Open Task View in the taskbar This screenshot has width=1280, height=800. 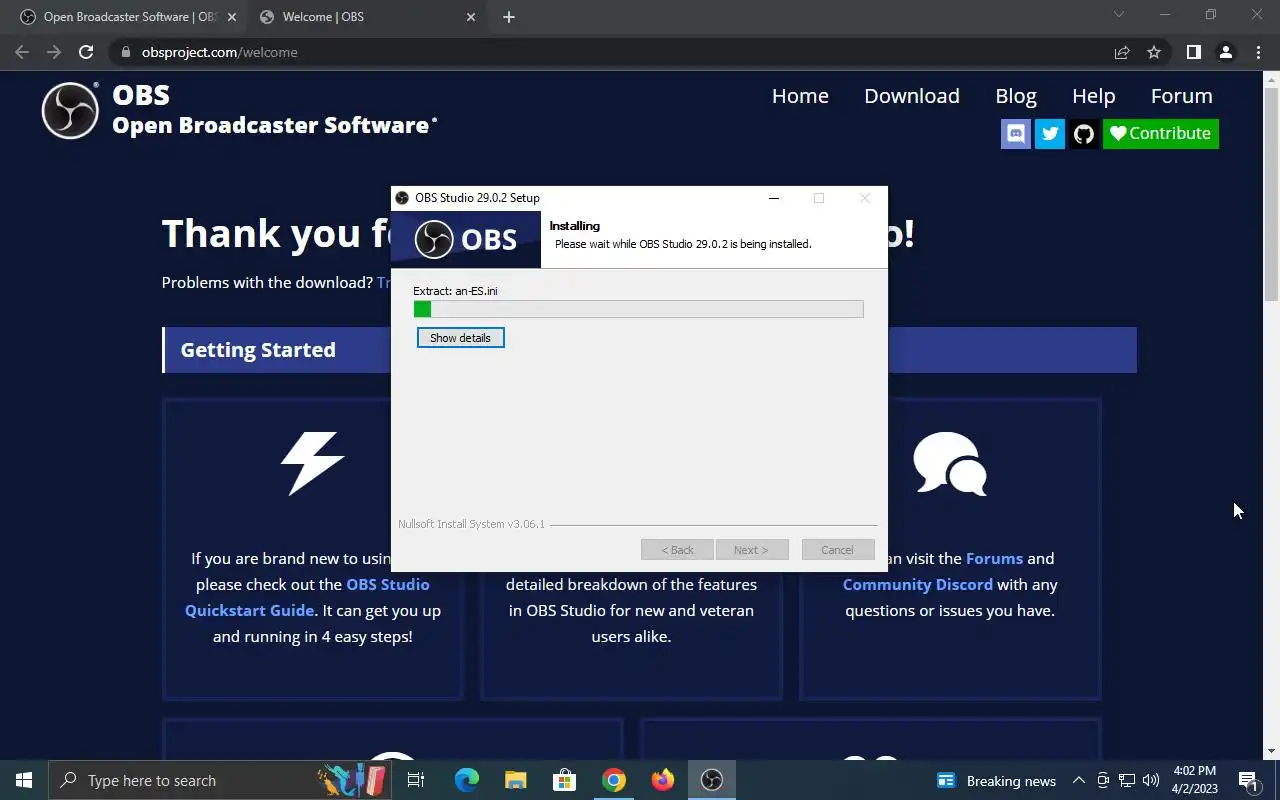416,780
